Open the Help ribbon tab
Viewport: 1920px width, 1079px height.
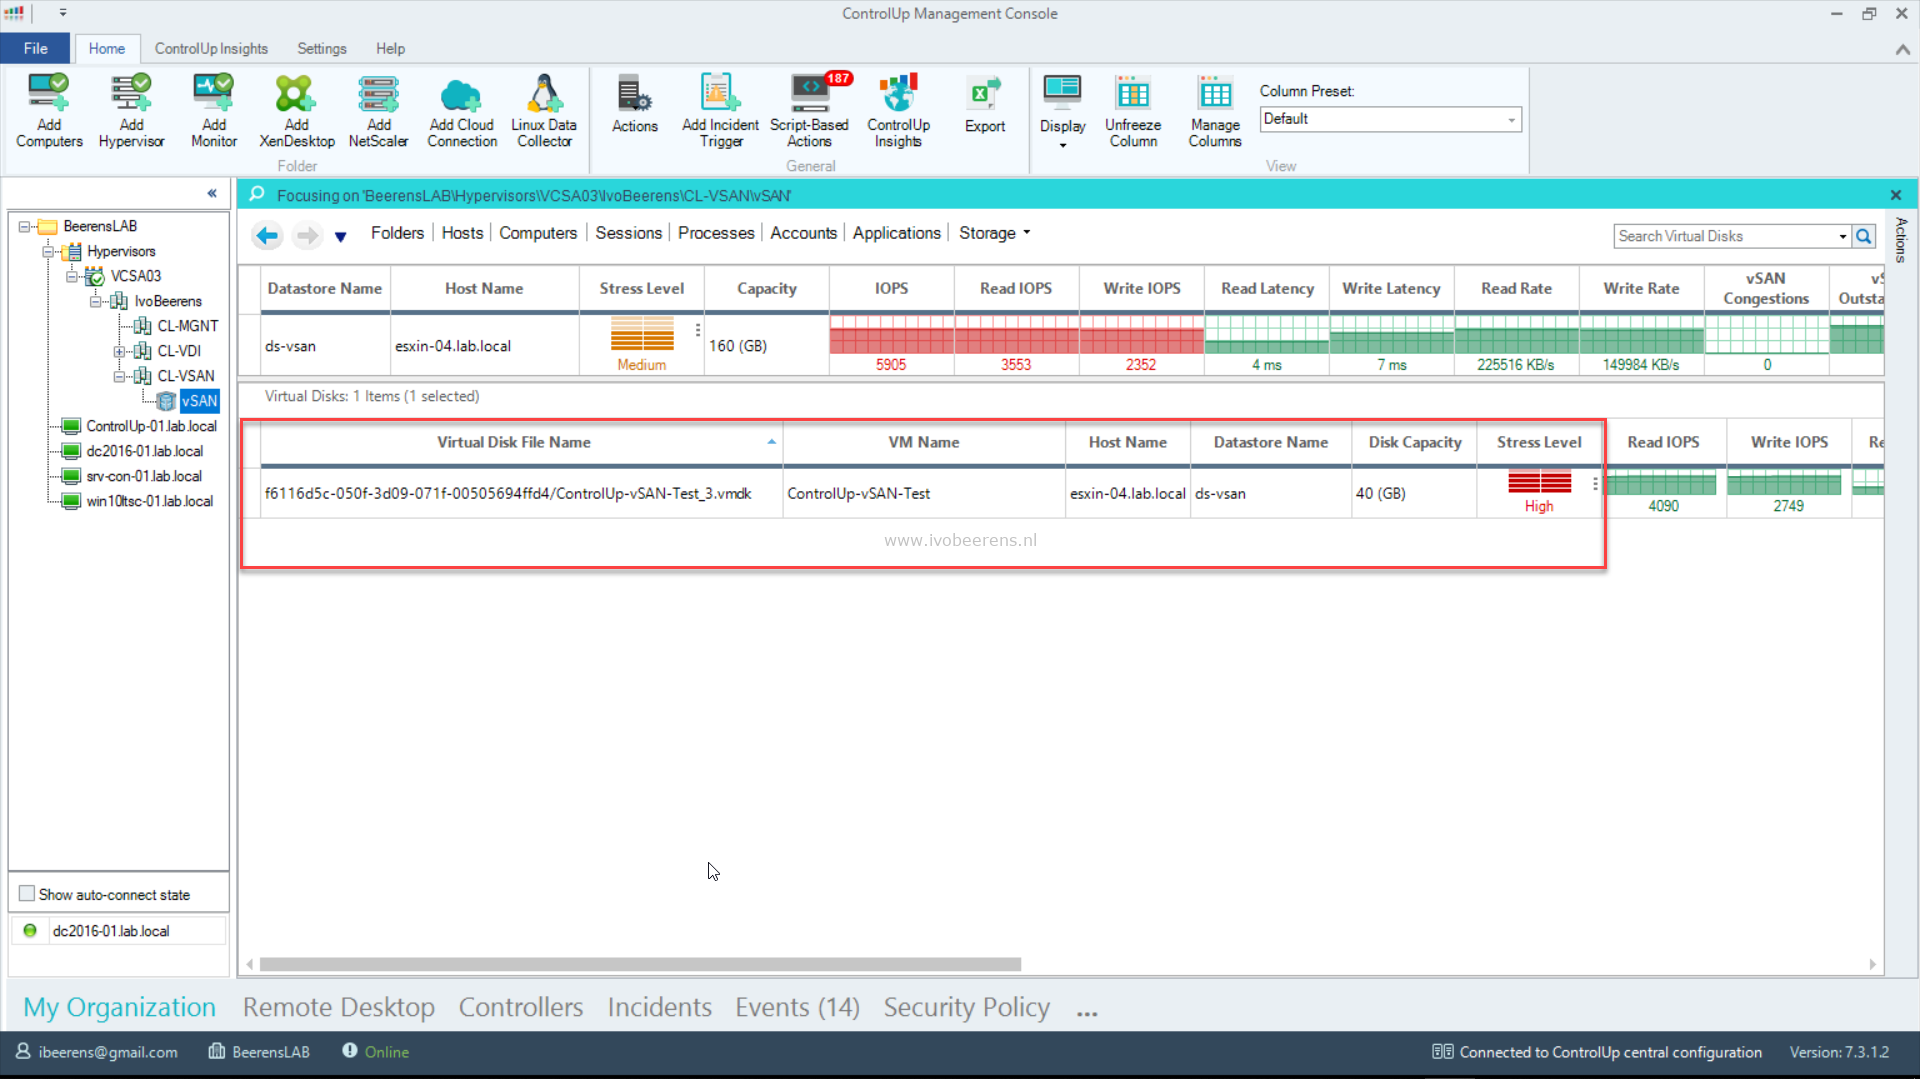[390, 48]
